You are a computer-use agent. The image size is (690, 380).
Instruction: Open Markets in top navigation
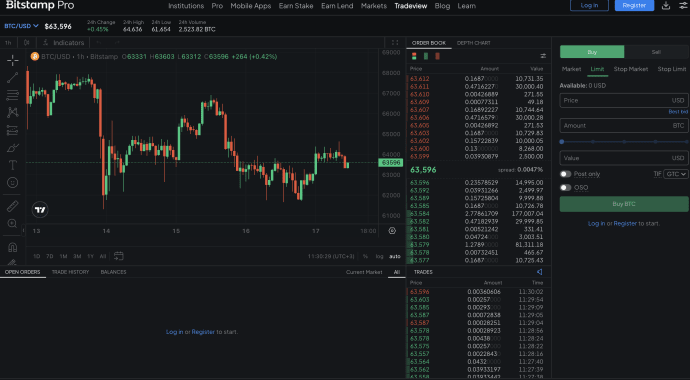pos(374,6)
